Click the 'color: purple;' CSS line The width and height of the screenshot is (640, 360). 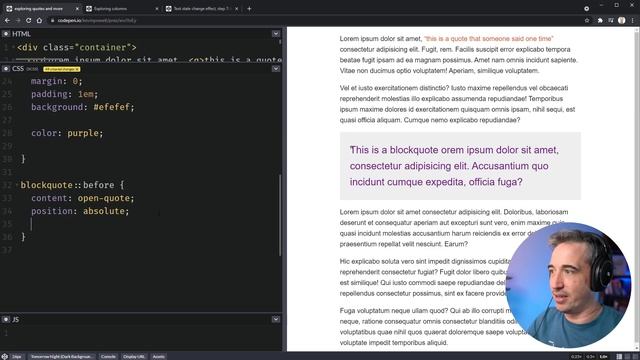click(x=67, y=133)
